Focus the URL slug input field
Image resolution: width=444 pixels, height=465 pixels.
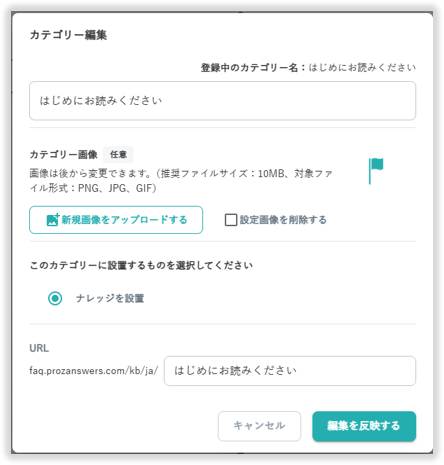(290, 371)
